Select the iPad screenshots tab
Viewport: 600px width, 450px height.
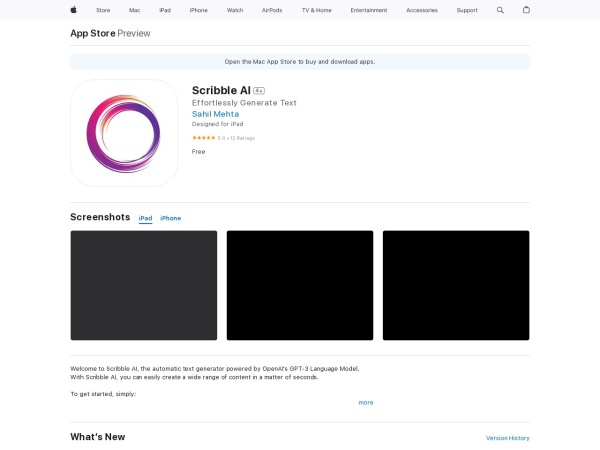tap(145, 218)
